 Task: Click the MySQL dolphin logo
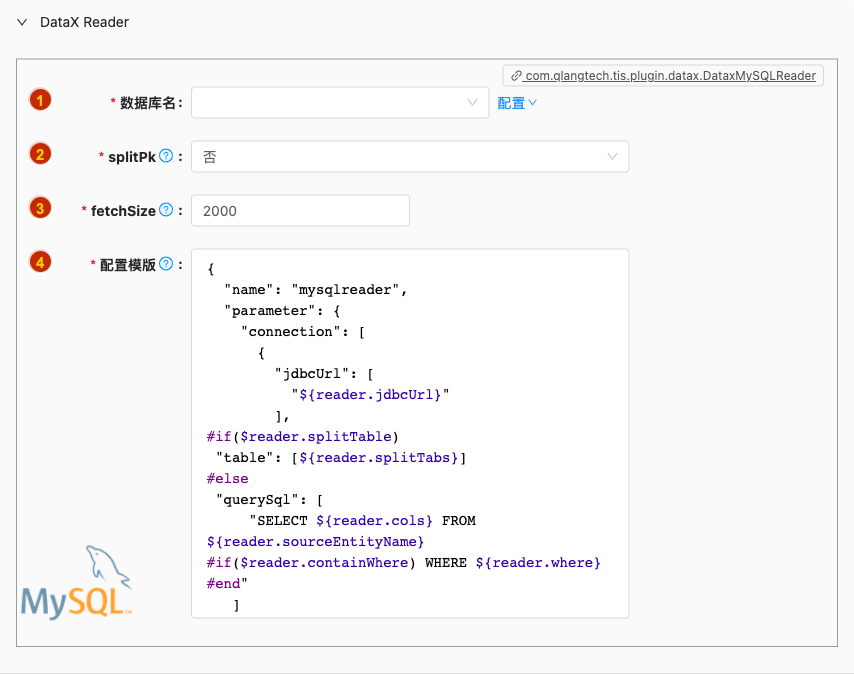[x=77, y=582]
